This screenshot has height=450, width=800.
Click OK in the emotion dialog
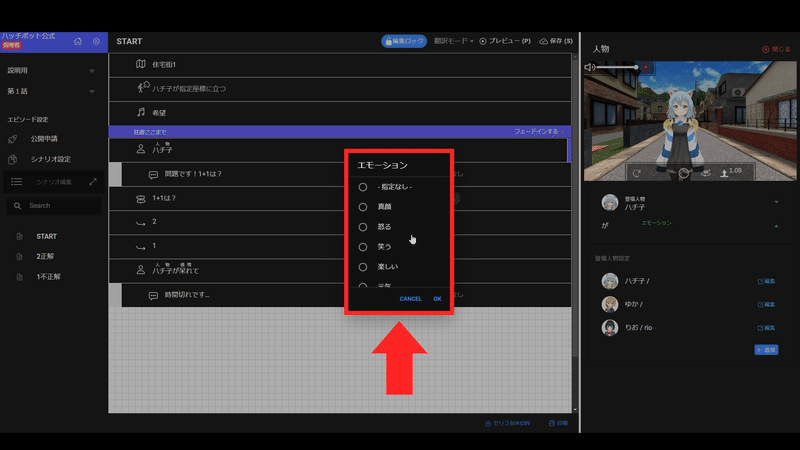(x=437, y=299)
